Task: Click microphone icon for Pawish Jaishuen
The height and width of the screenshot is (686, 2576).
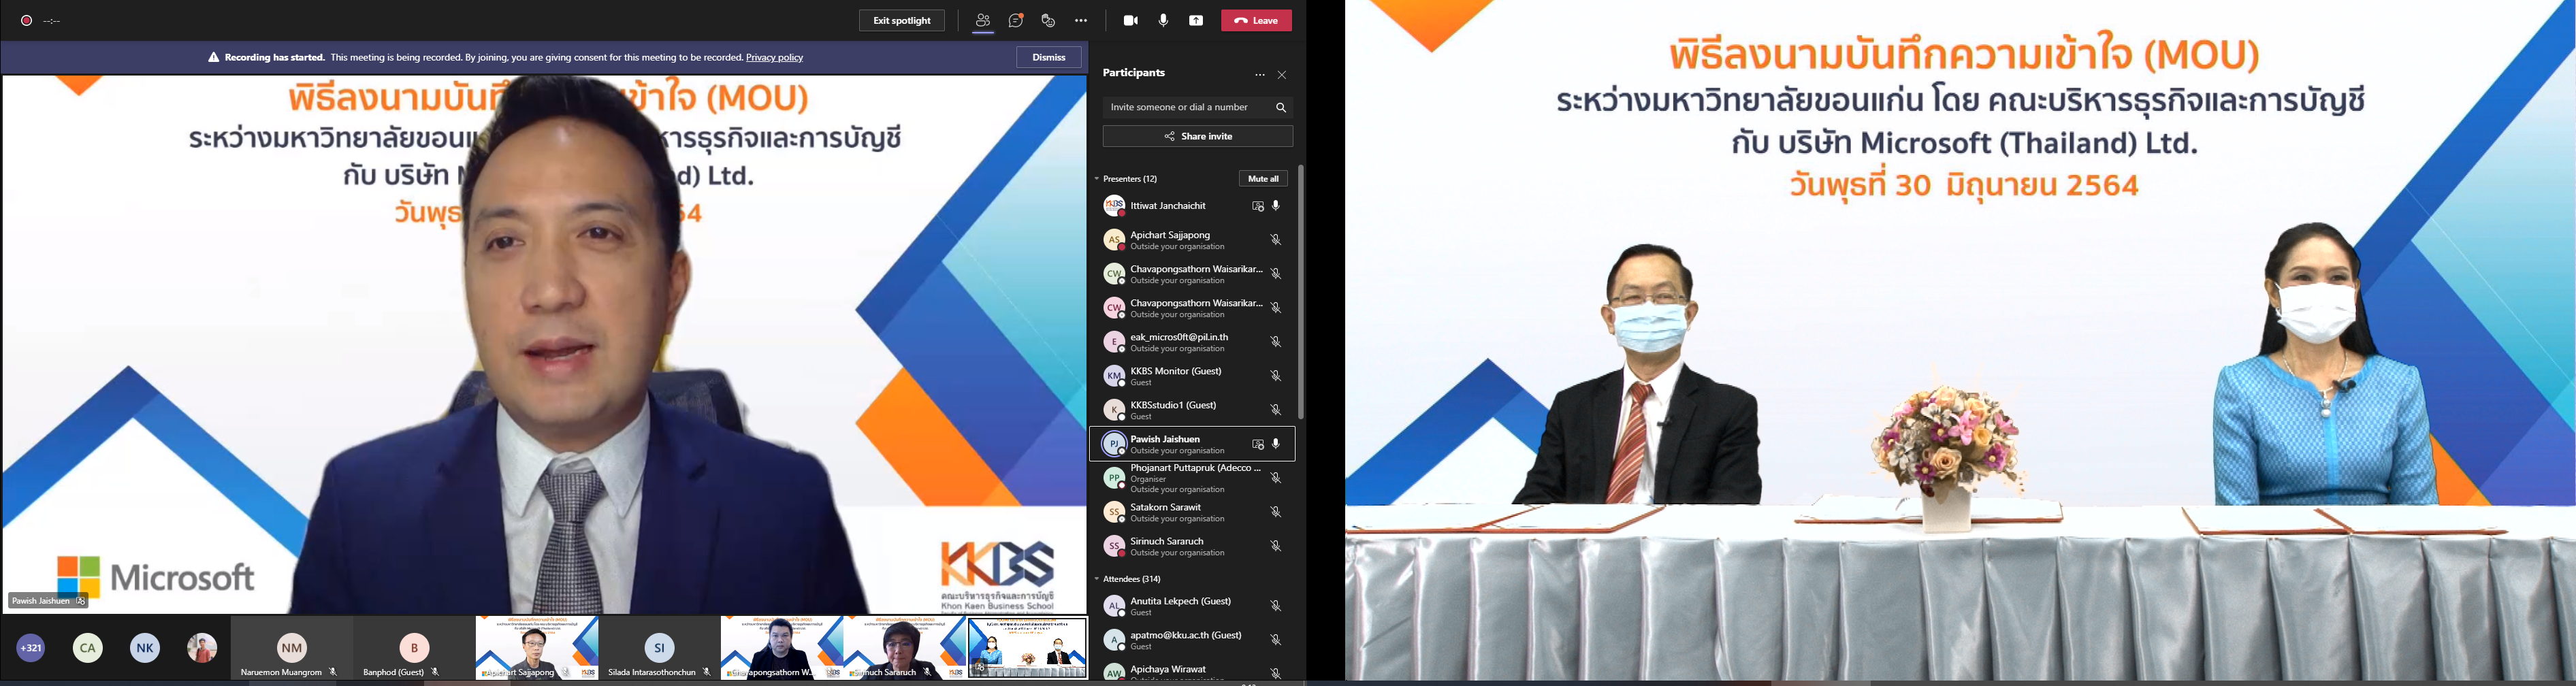Action: pyautogui.click(x=1276, y=444)
